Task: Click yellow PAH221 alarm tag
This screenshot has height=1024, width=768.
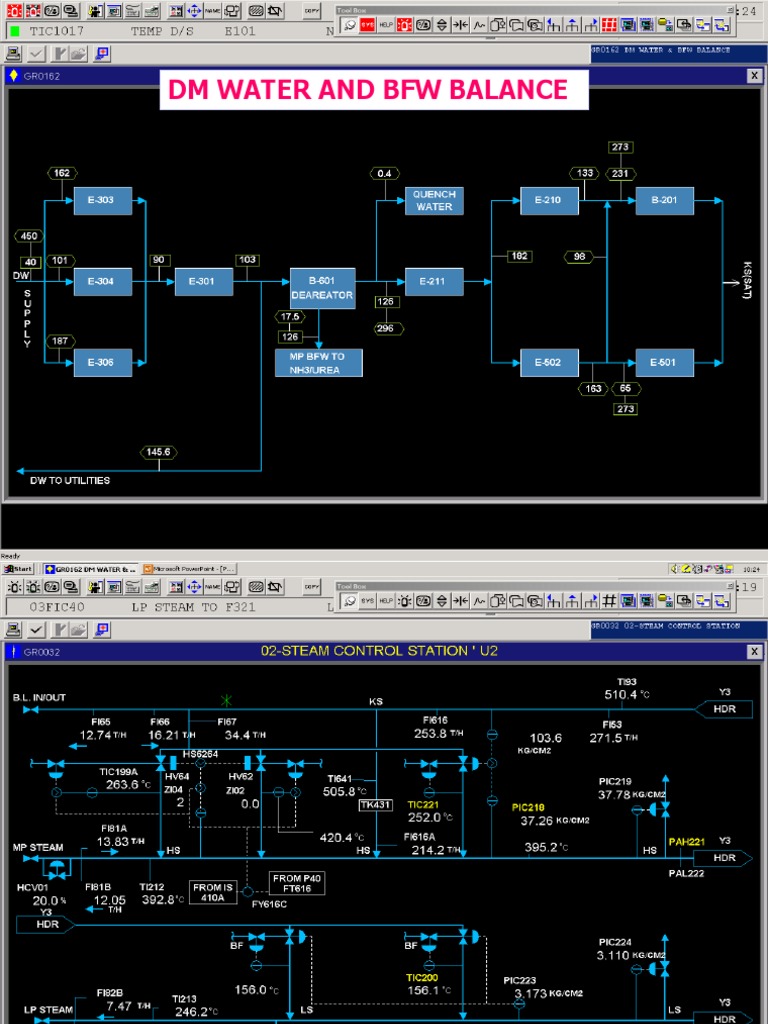Action: pyautogui.click(x=686, y=842)
